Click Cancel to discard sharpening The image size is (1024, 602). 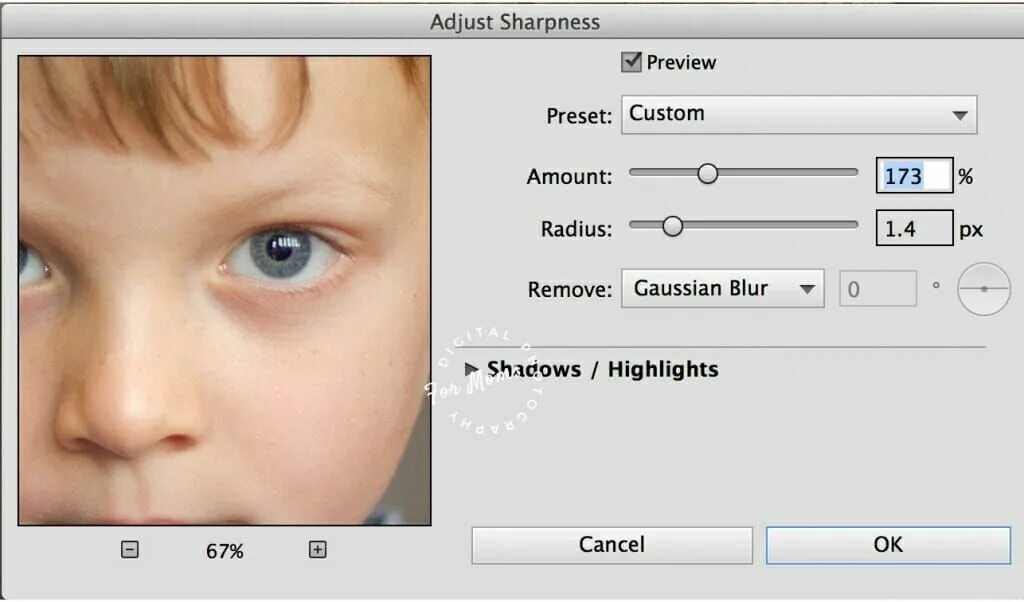coord(611,545)
